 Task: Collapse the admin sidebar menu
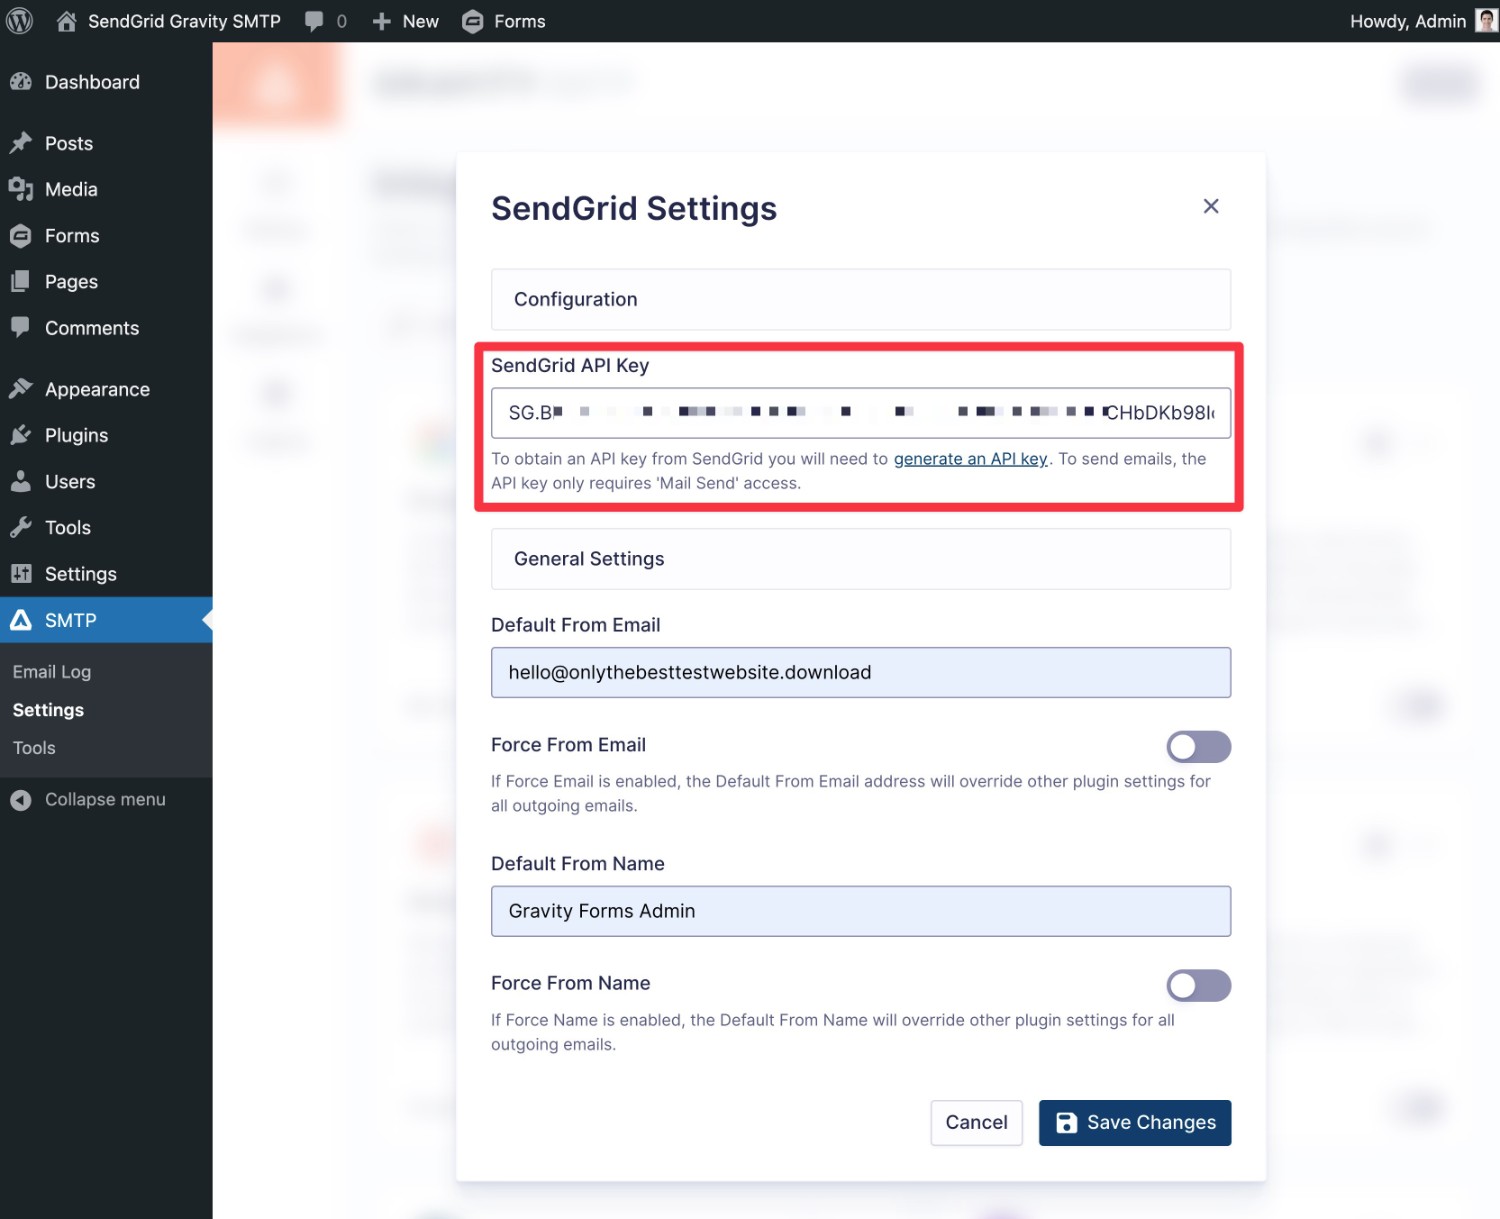[106, 799]
